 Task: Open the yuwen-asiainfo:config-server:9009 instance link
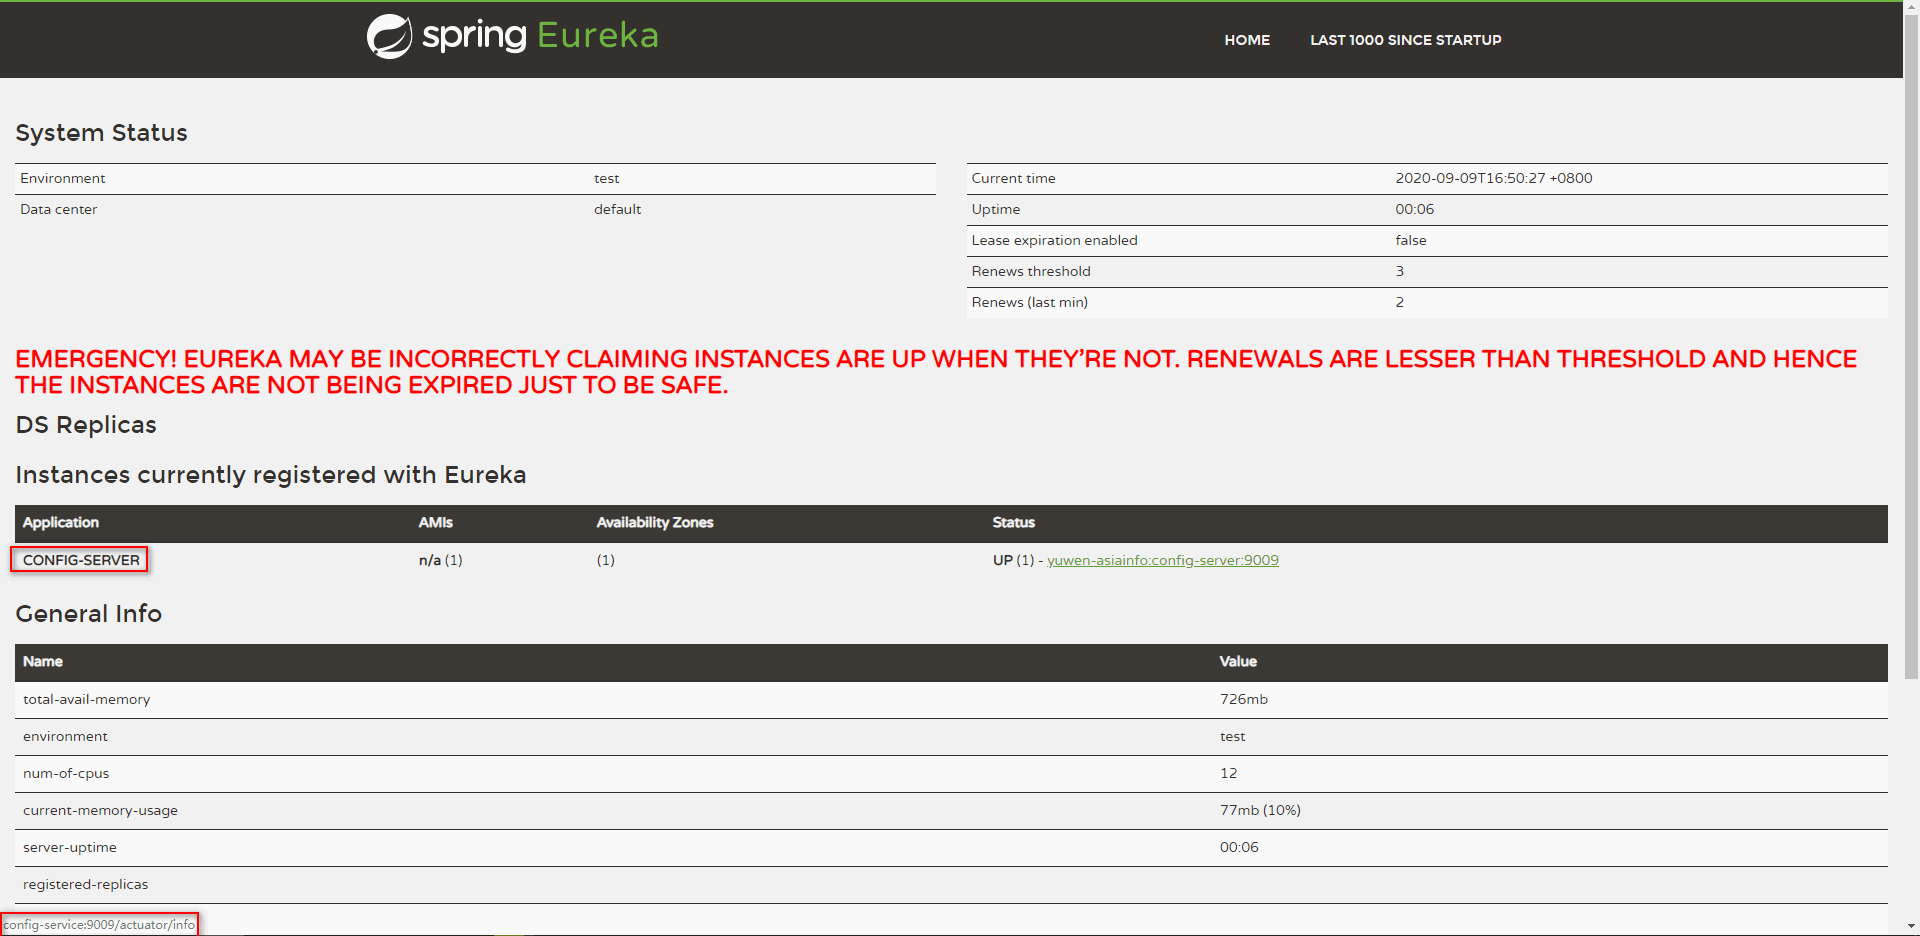1163,560
